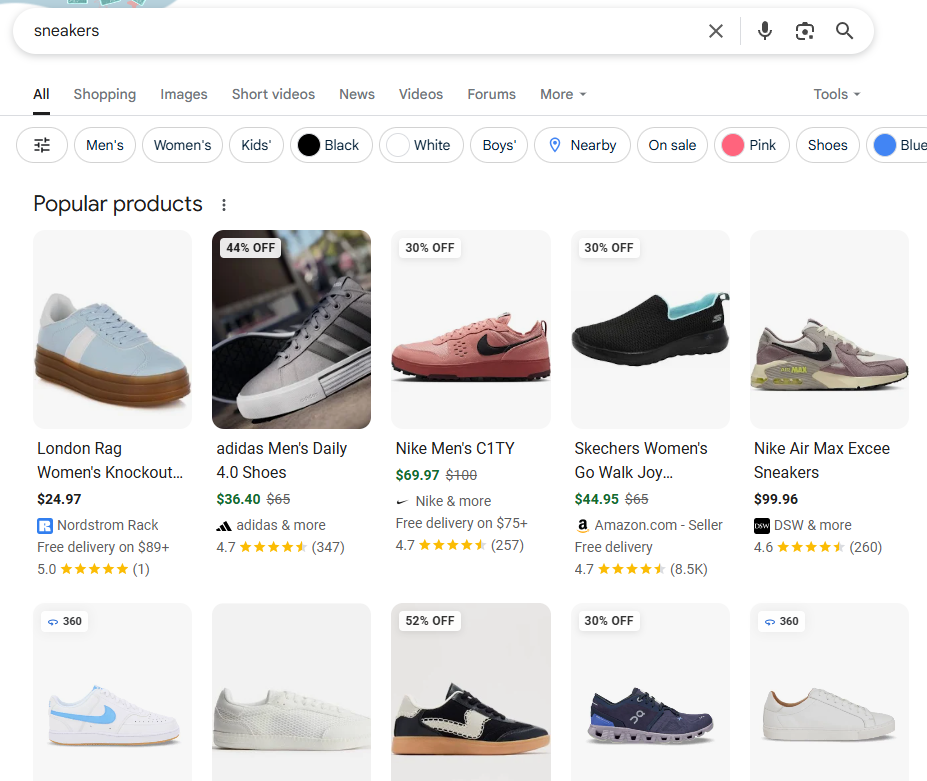The width and height of the screenshot is (927, 781).
Task: Select the Black color swatch filter
Action: [309, 145]
